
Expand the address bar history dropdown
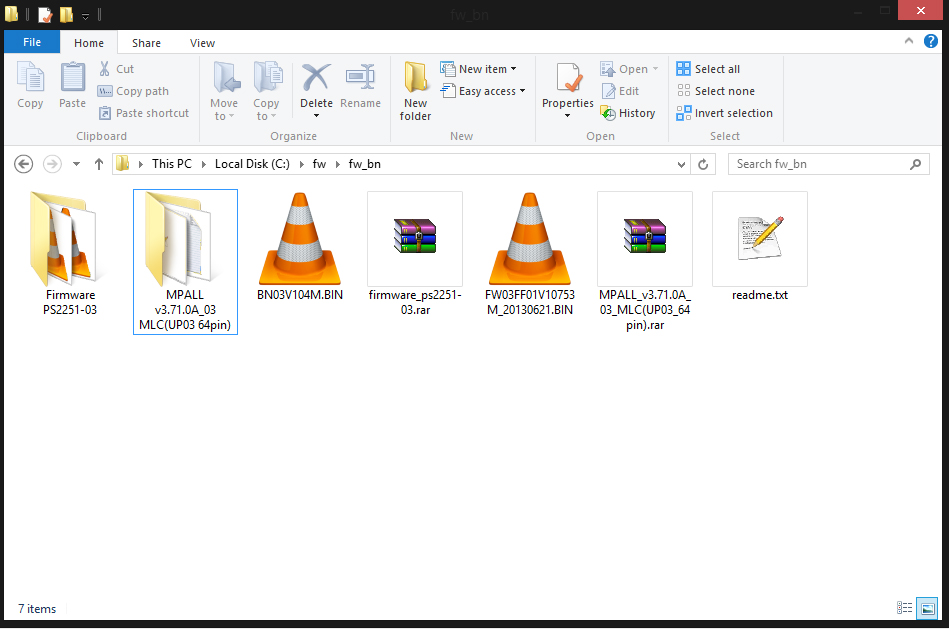point(681,164)
